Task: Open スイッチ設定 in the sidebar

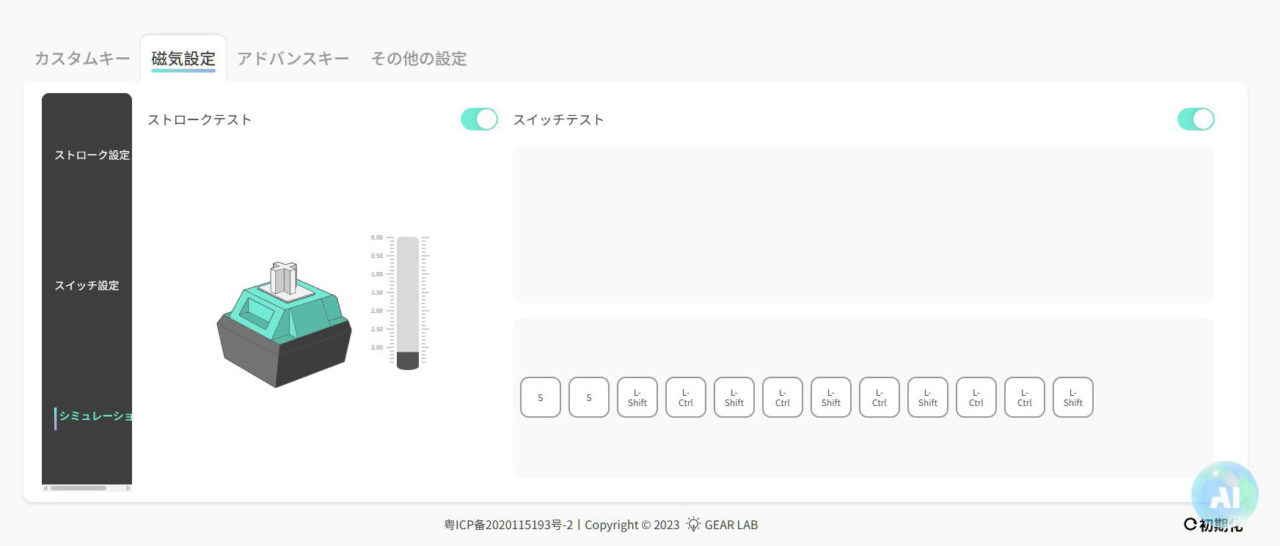Action: tap(86, 285)
